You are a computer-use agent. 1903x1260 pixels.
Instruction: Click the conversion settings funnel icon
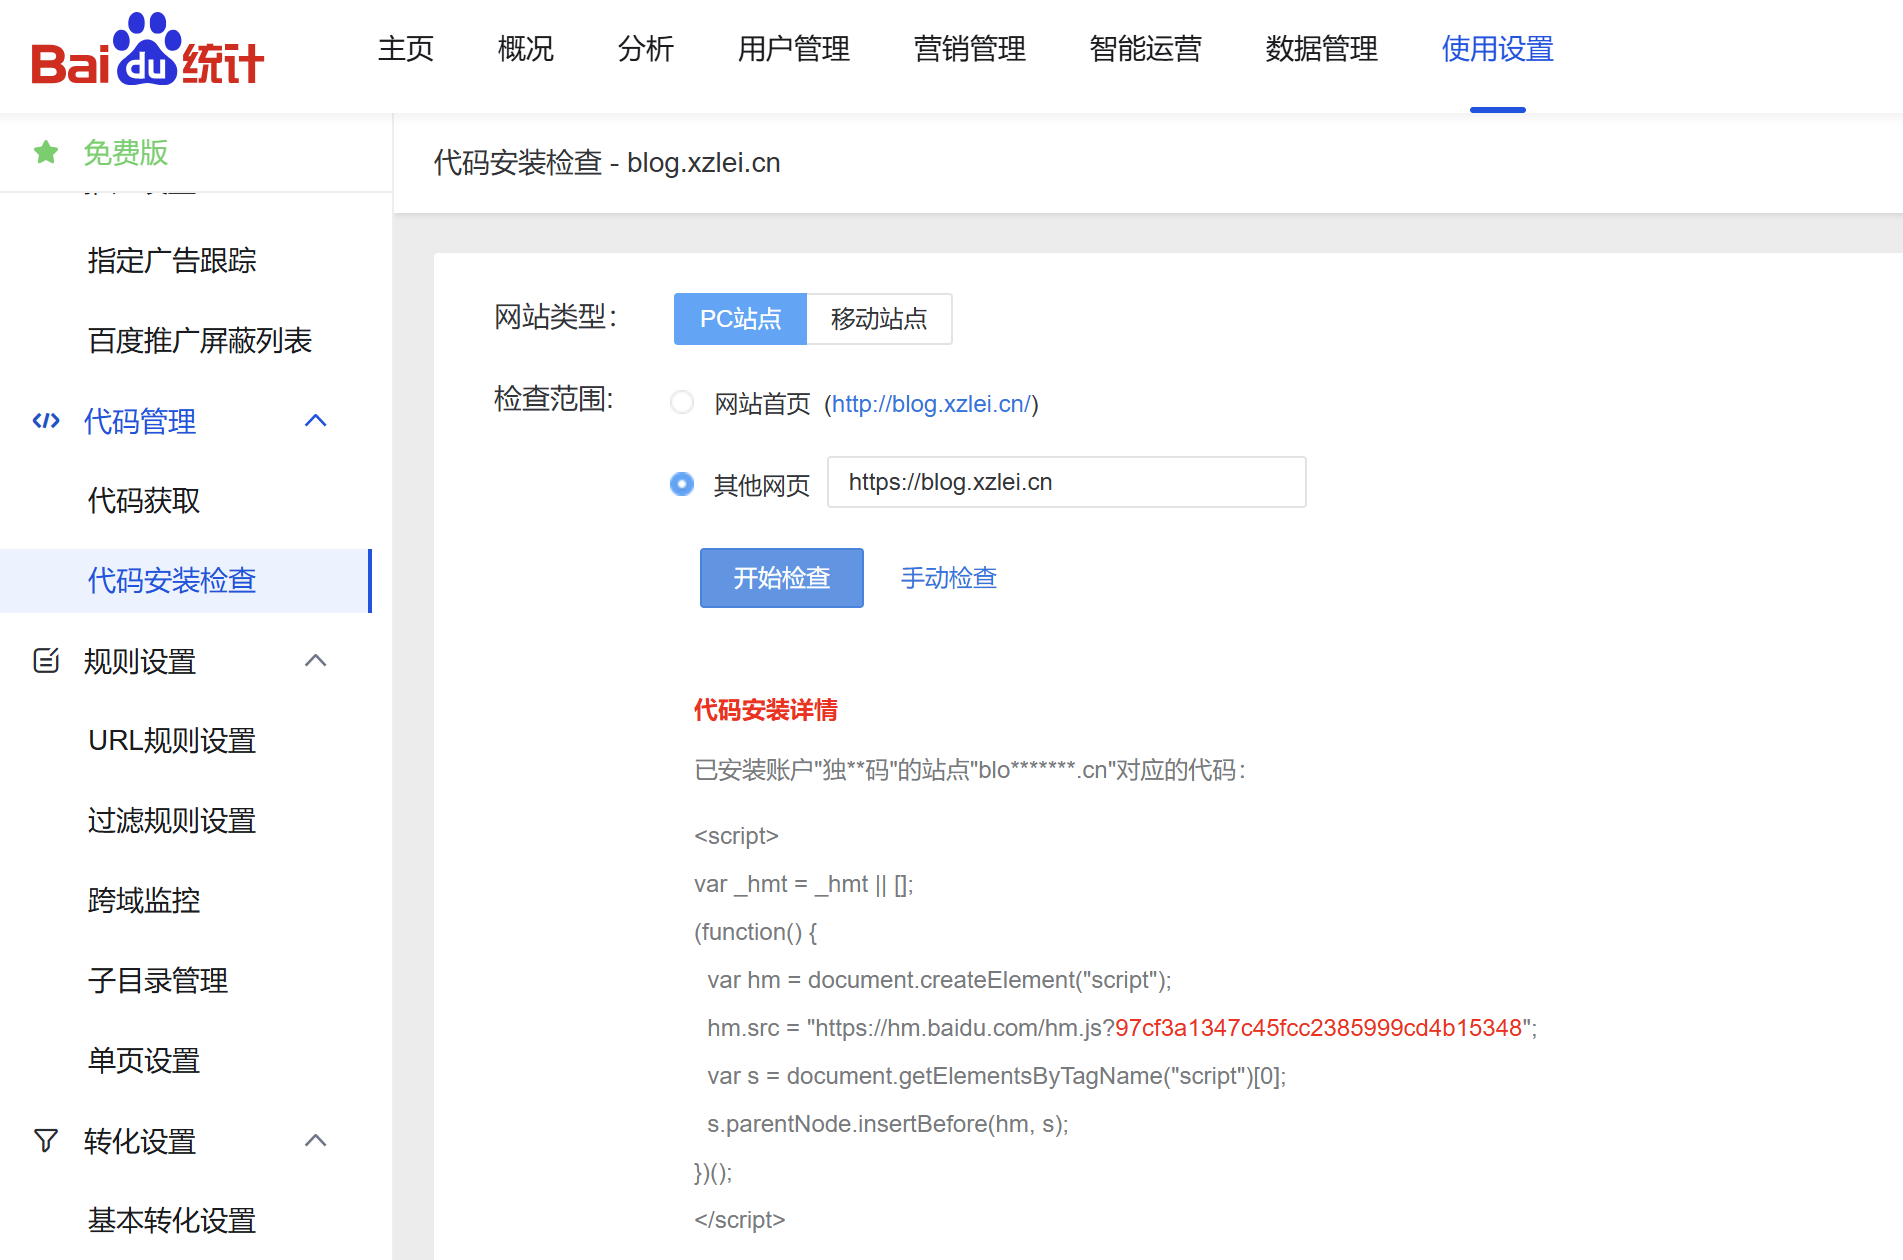pyautogui.click(x=46, y=1141)
